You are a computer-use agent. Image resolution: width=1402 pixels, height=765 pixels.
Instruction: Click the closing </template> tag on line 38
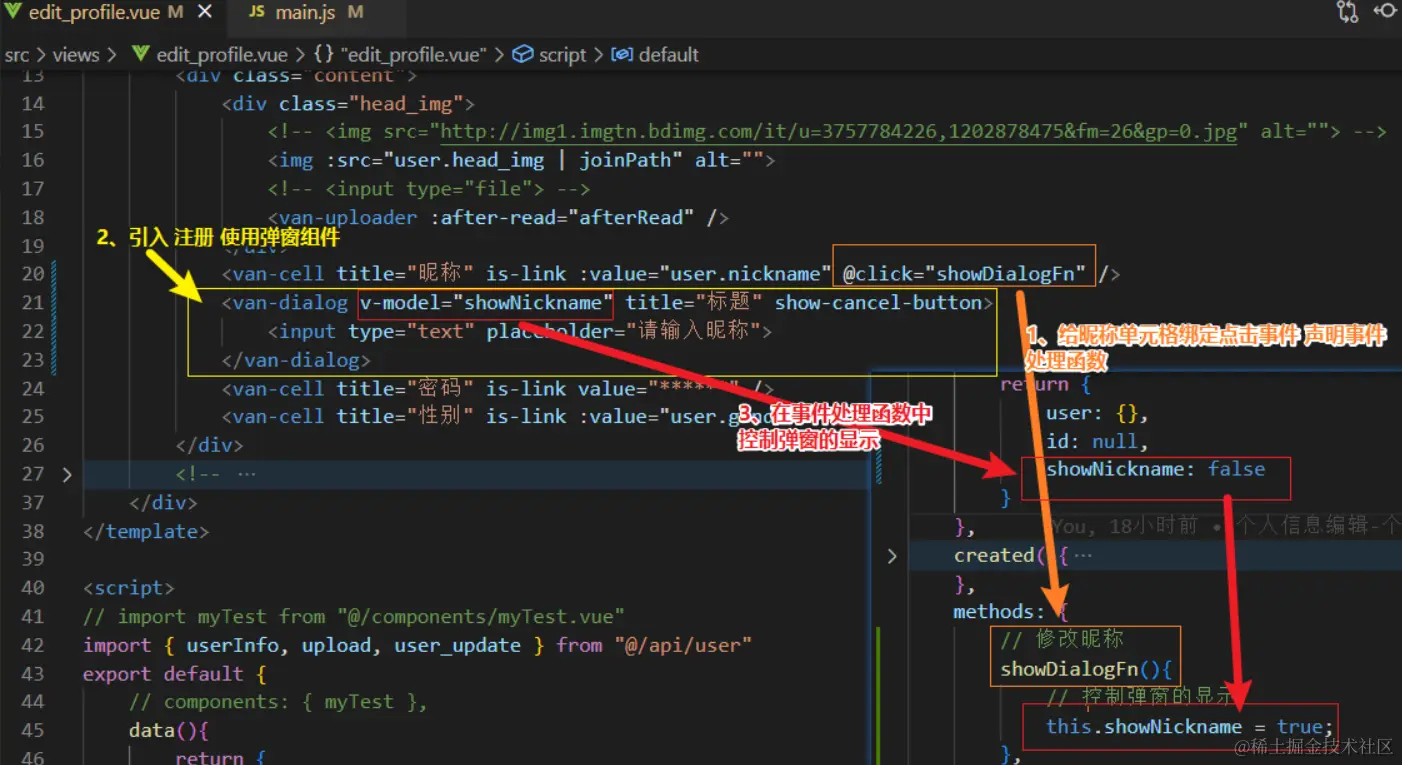[146, 532]
